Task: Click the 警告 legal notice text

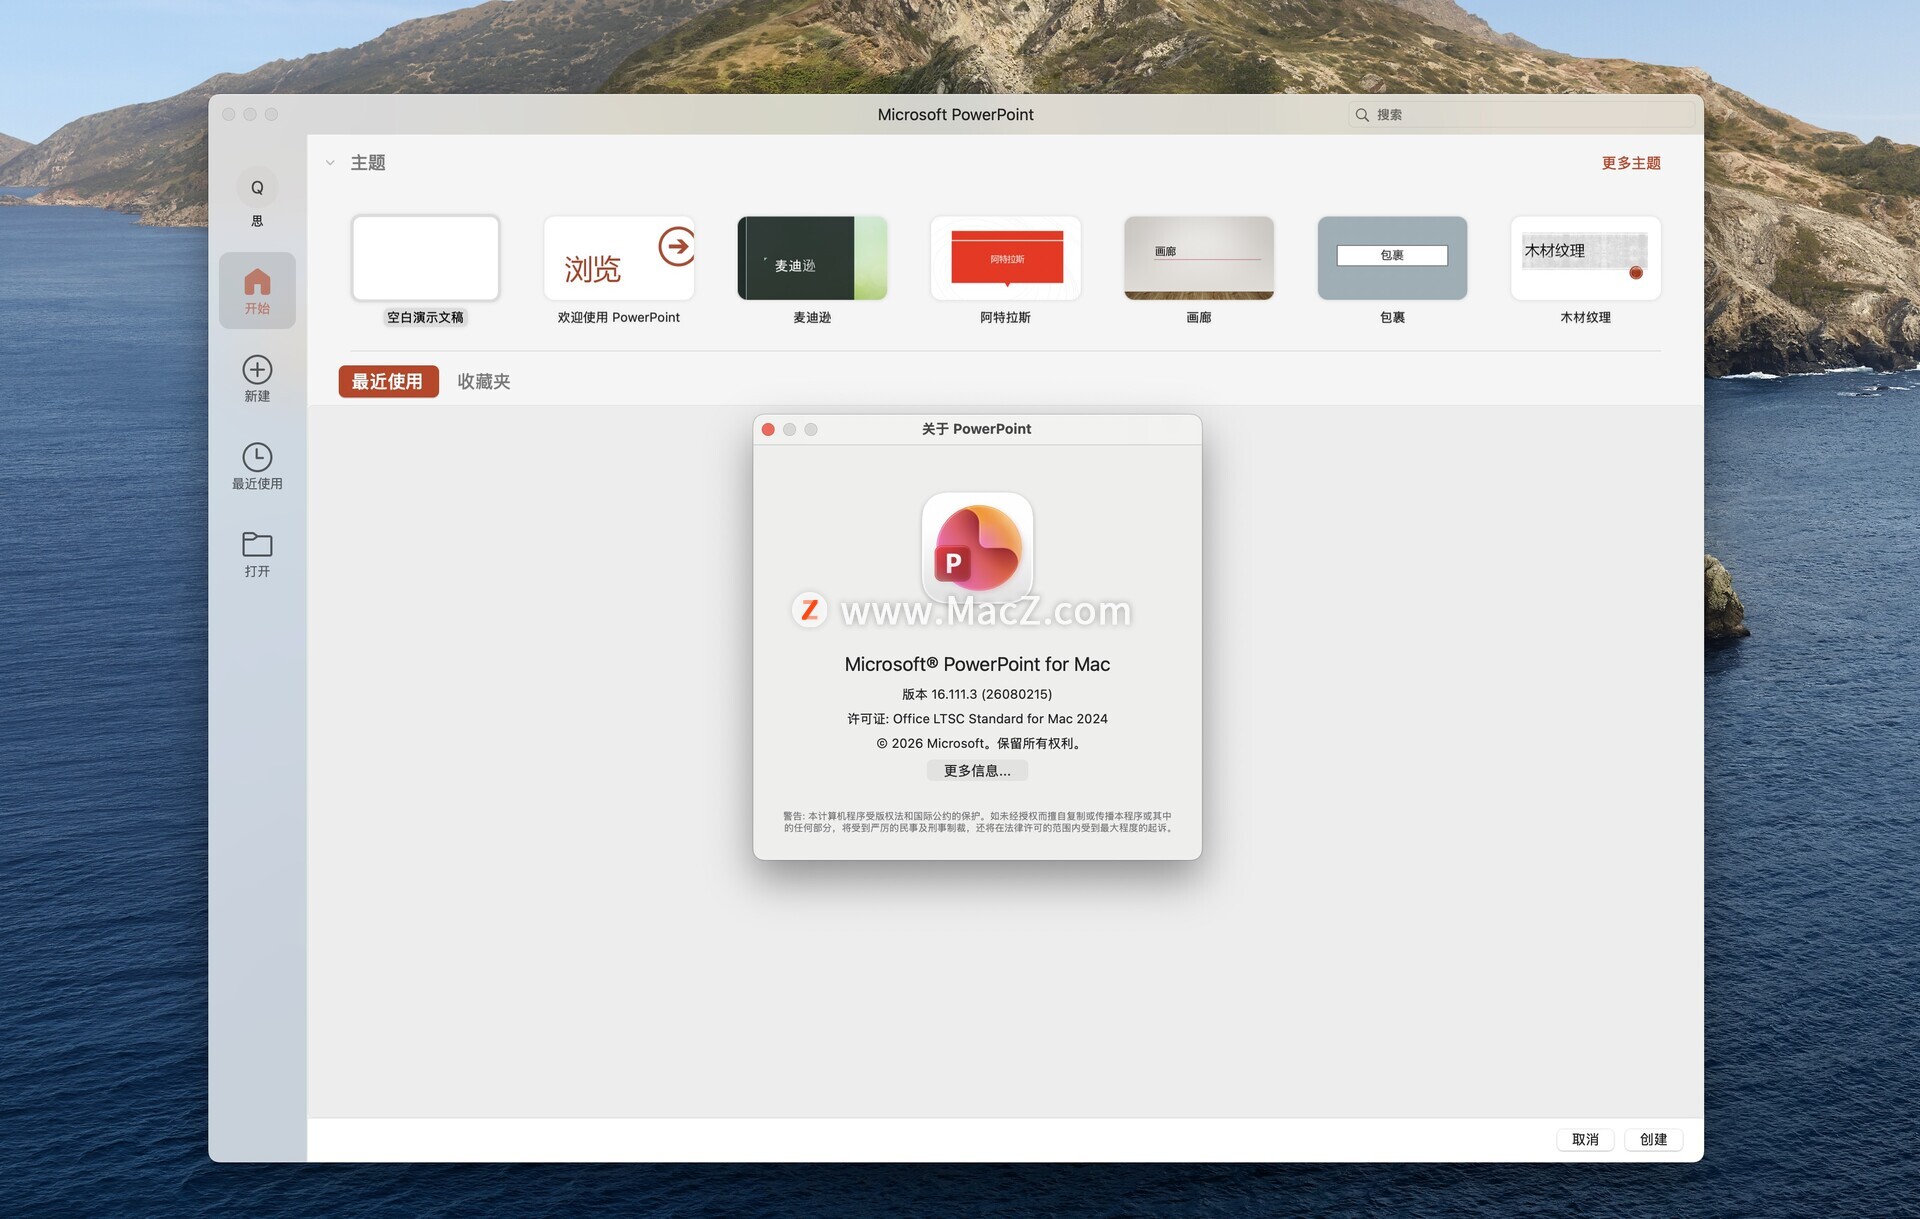Action: [x=977, y=822]
